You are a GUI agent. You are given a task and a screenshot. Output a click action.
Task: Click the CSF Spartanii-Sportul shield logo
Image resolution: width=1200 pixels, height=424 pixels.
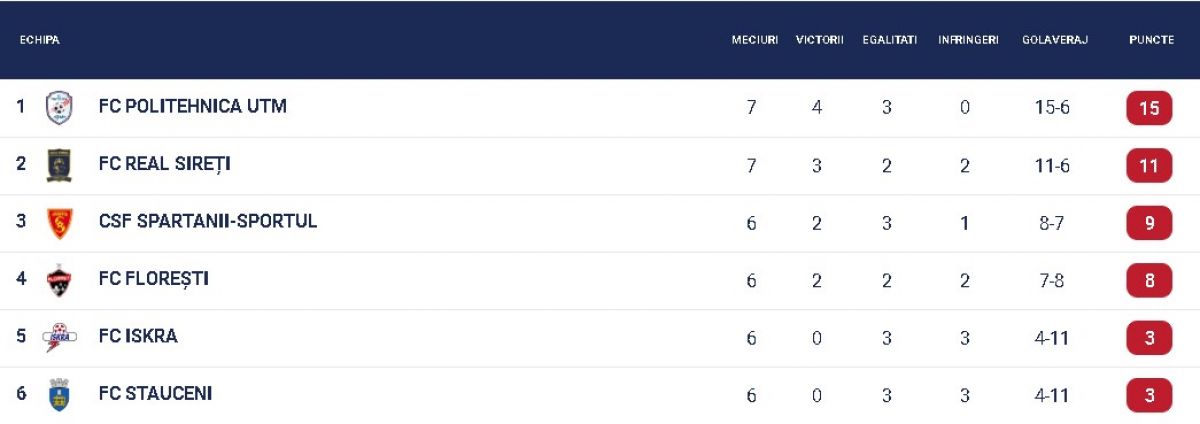click(x=59, y=222)
